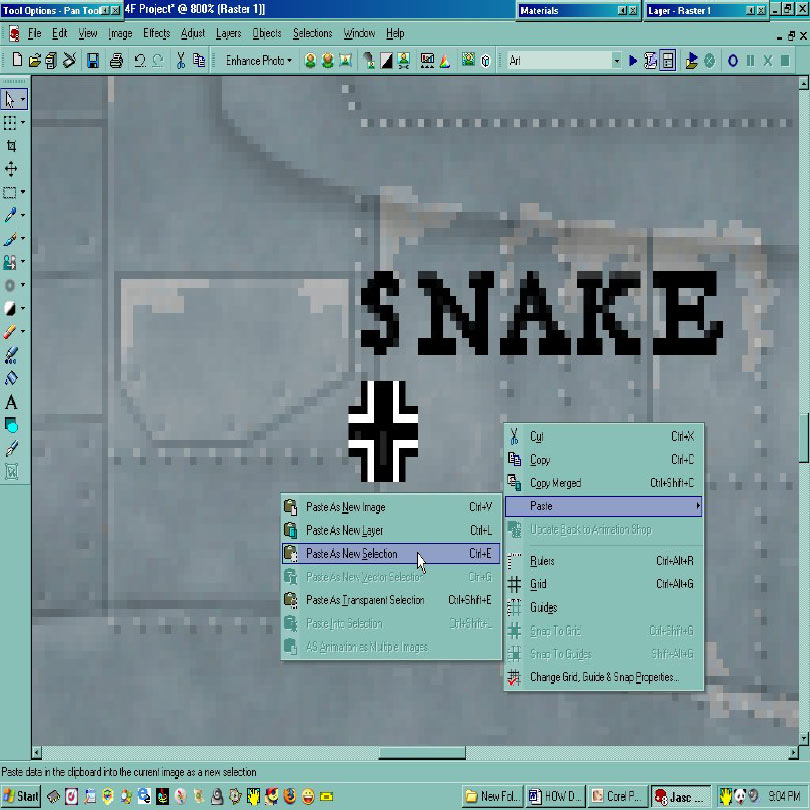Click the Edit Script toolbar icon

(650, 61)
